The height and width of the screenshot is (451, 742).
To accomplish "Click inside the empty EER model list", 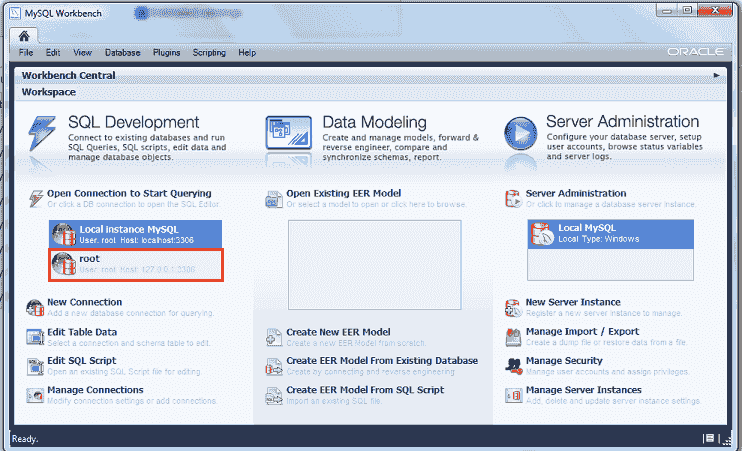I will pos(374,265).
